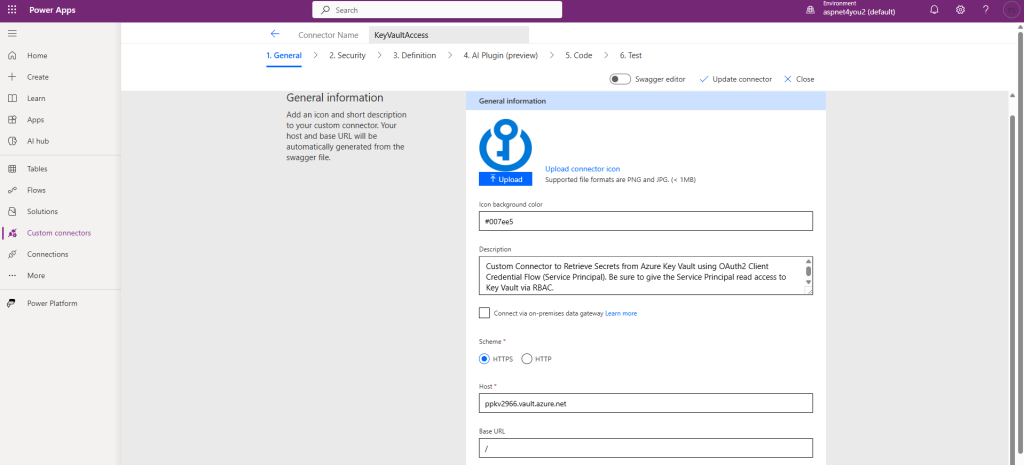Open the Learn more link
The height and width of the screenshot is (465, 1024).
(621, 313)
